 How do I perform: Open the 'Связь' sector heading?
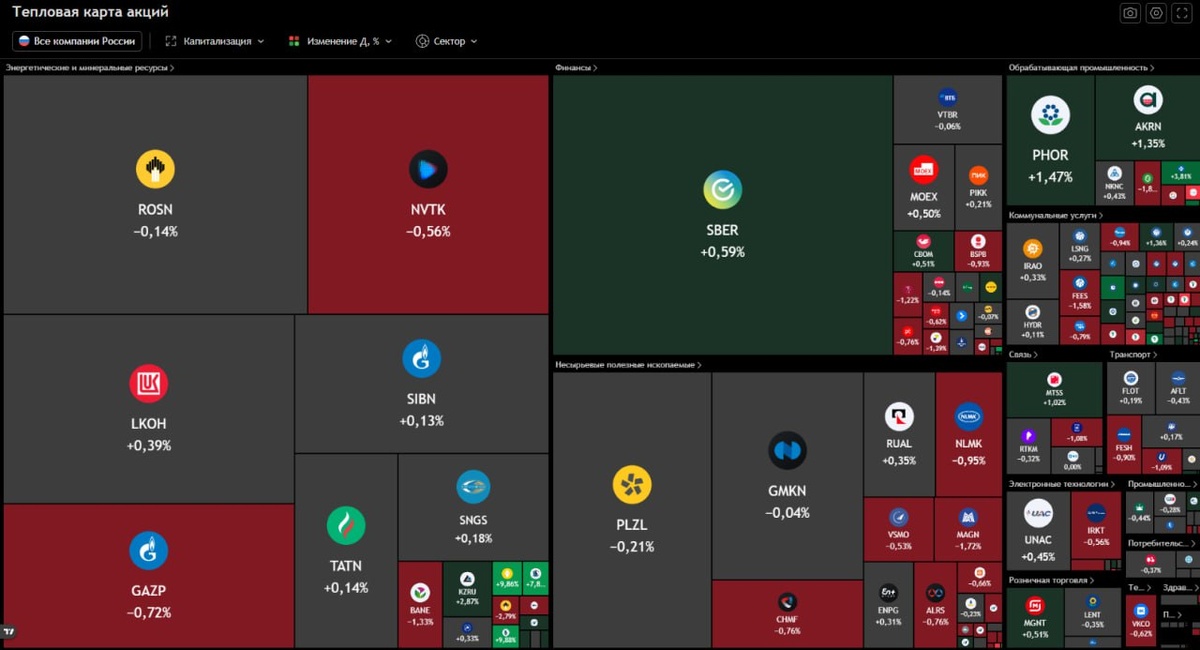[1023, 354]
